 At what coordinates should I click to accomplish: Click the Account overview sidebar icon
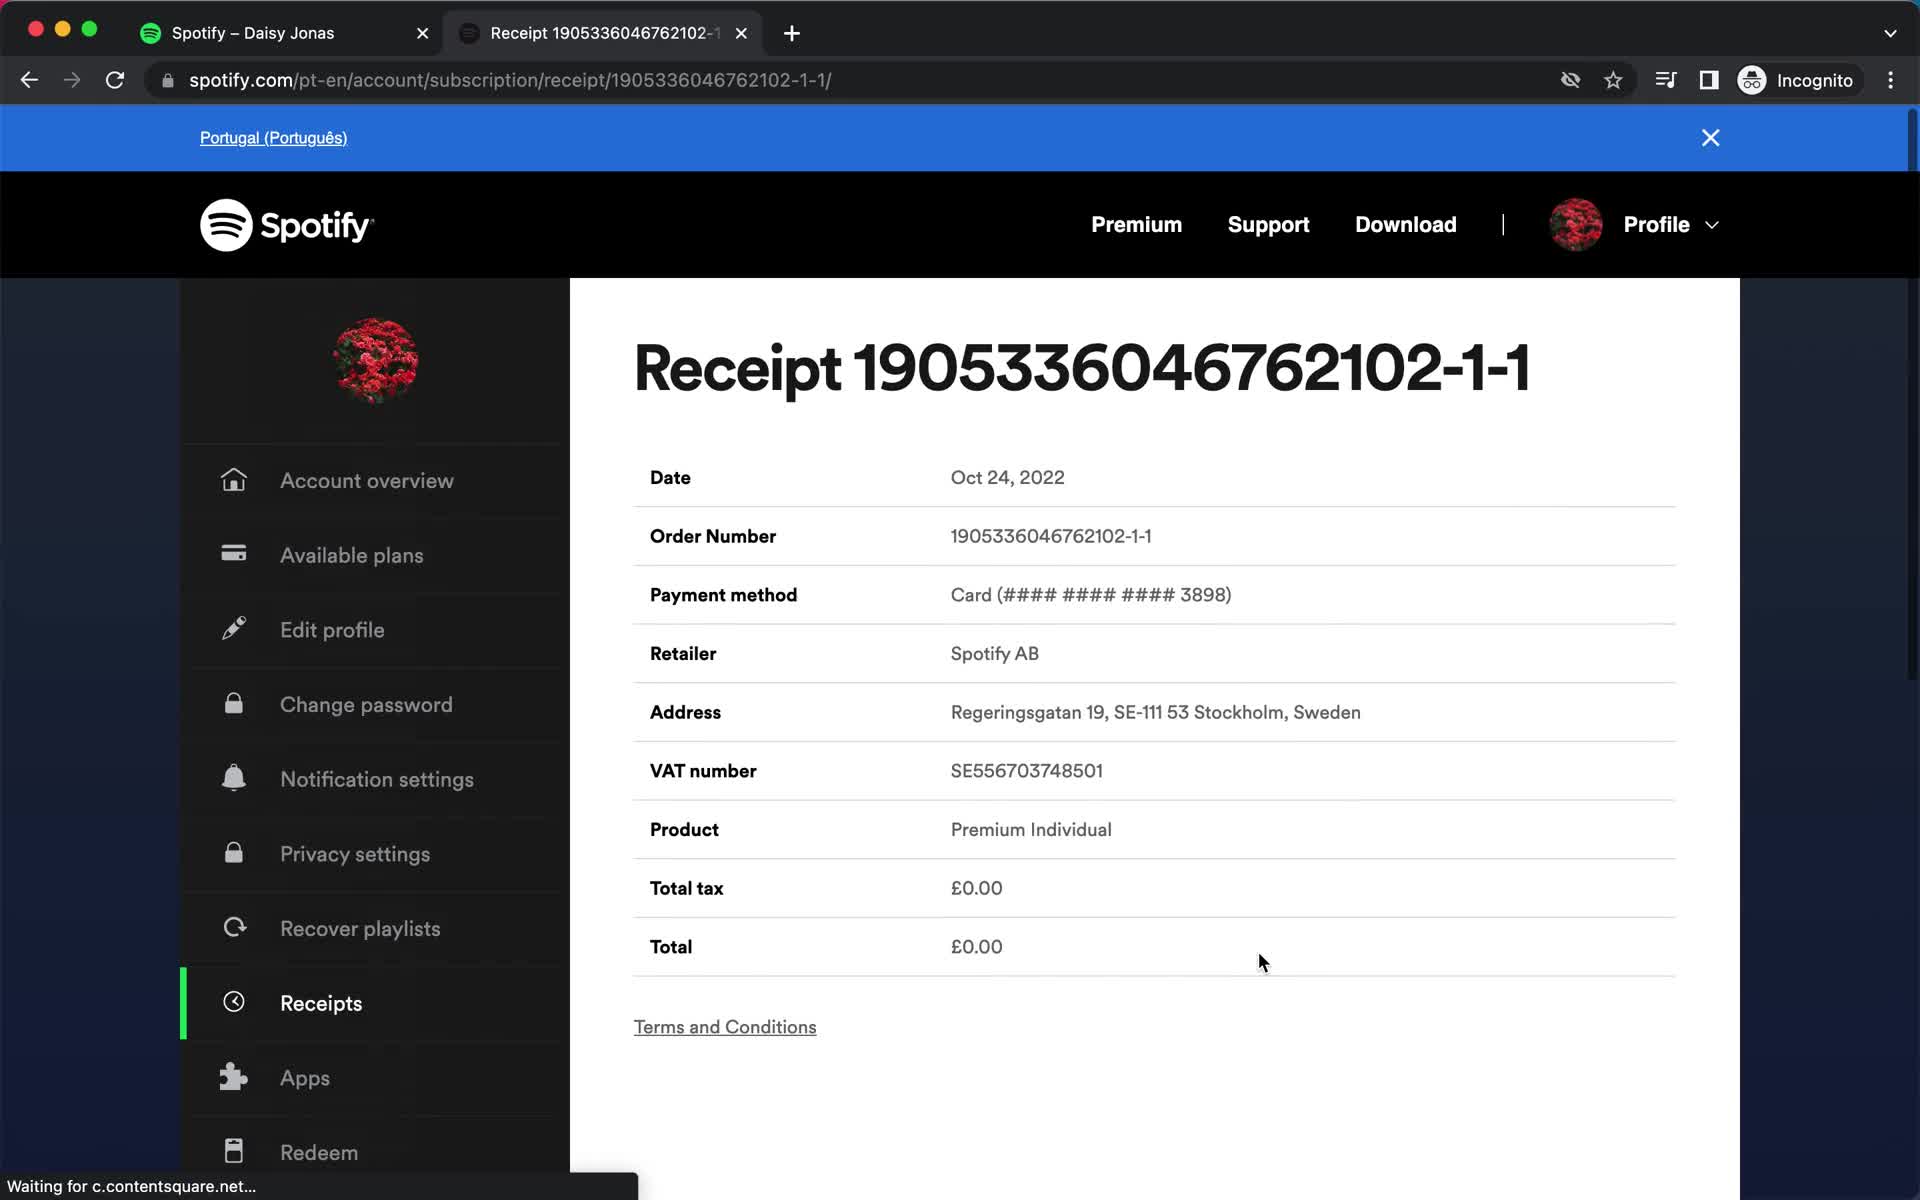pos(234,480)
